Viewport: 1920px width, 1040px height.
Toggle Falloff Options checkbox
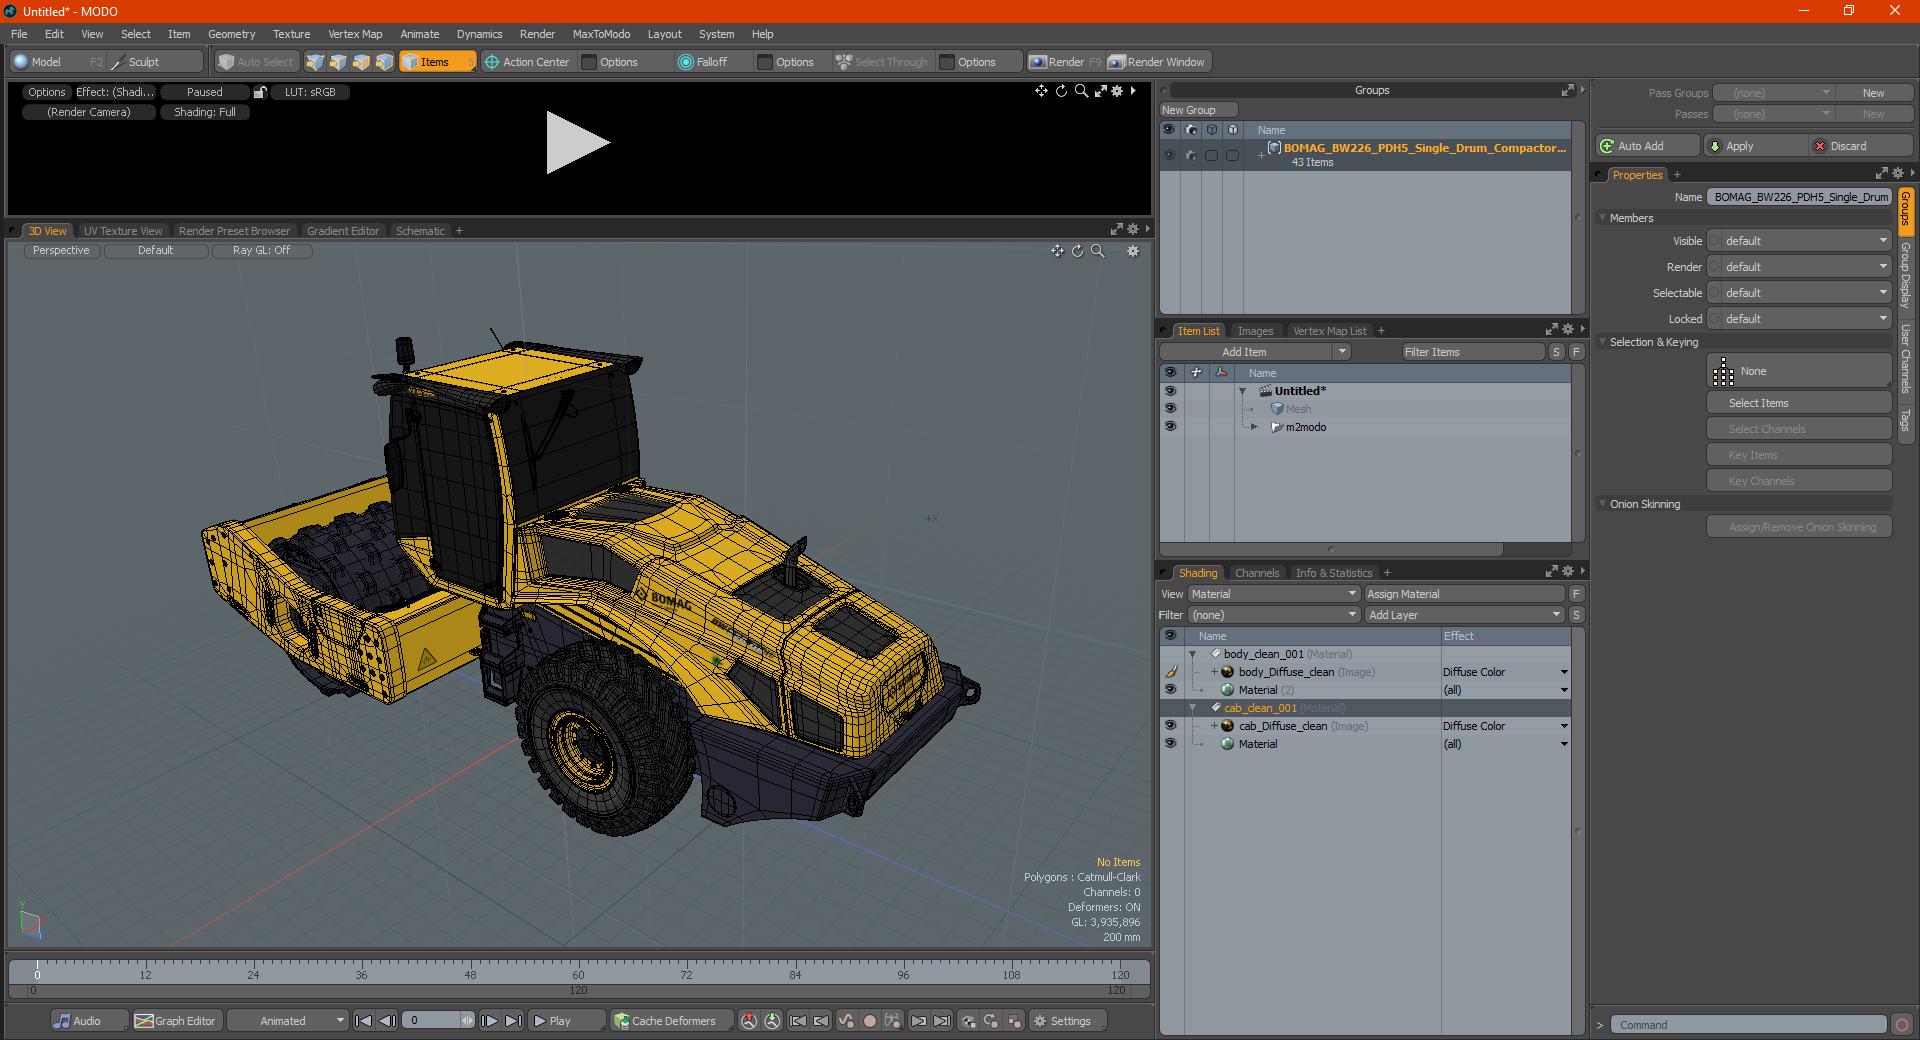click(766, 62)
